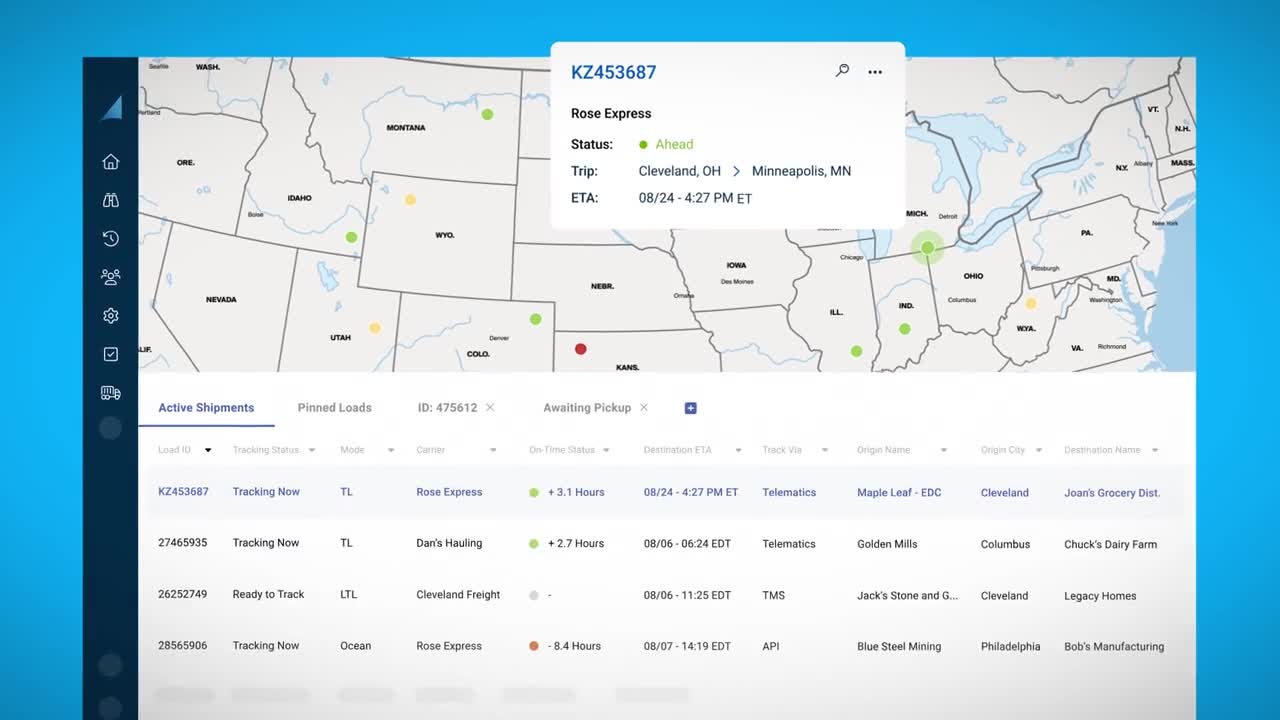Image resolution: width=1280 pixels, height=720 pixels.
Task: Add a new tab with plus icon
Action: click(690, 408)
